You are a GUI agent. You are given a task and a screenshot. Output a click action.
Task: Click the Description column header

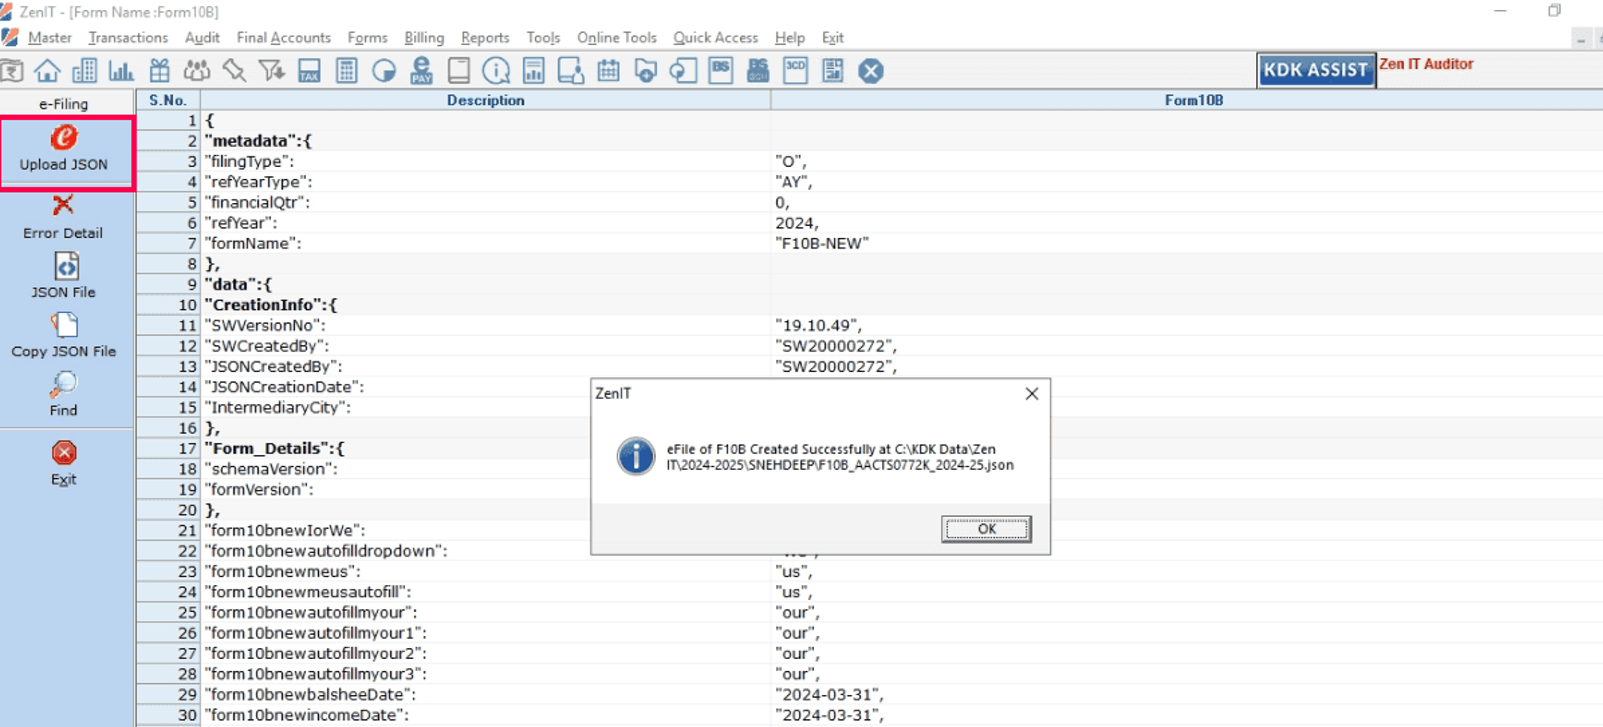485,100
